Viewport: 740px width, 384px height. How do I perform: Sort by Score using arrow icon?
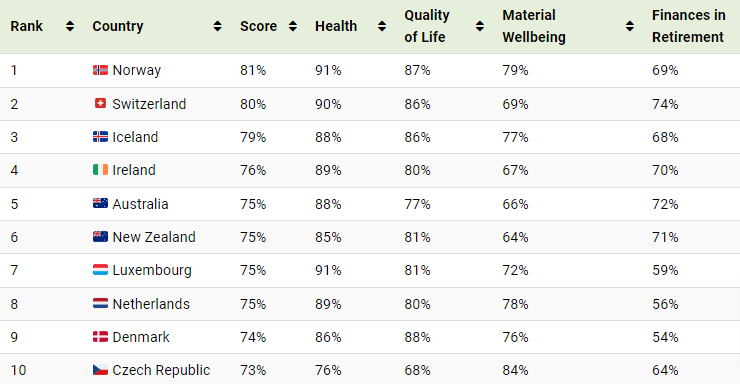tap(293, 26)
